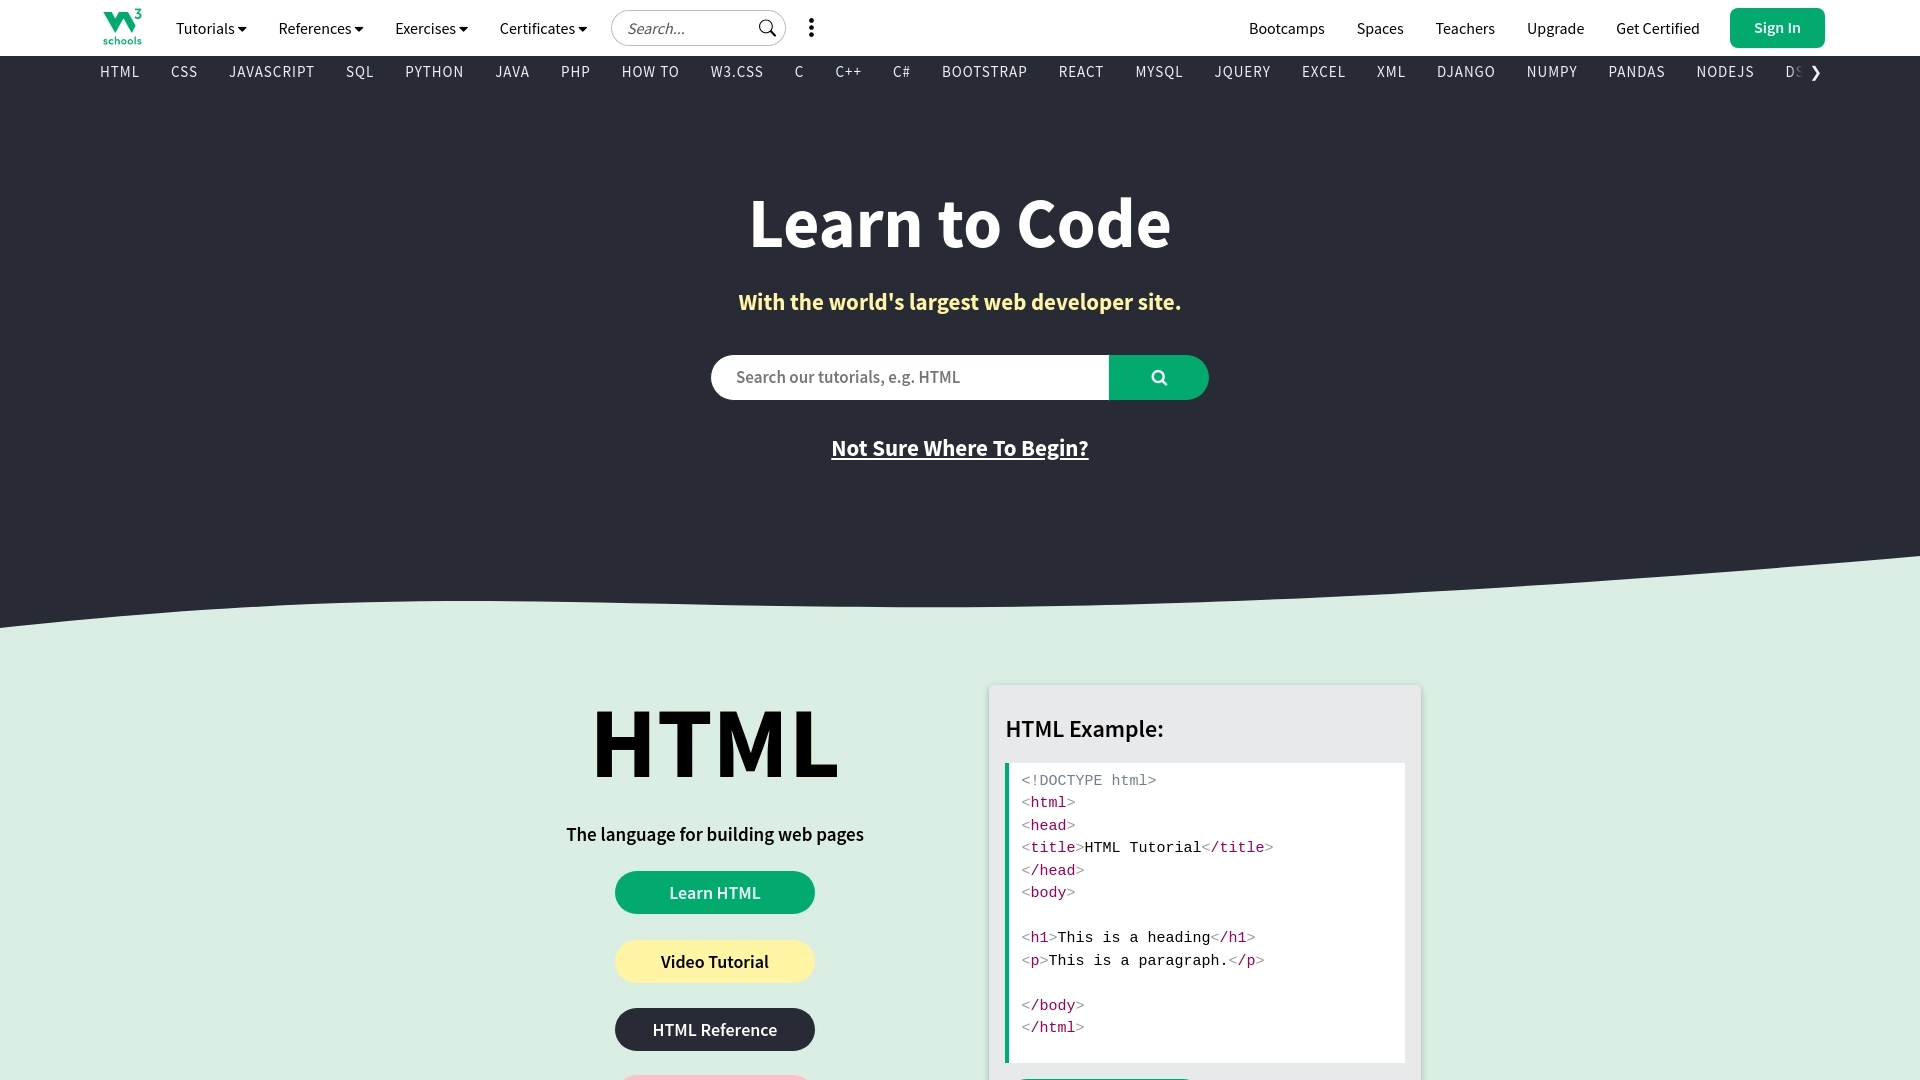
Task: Open the three-dot more options menu
Action: point(811,28)
